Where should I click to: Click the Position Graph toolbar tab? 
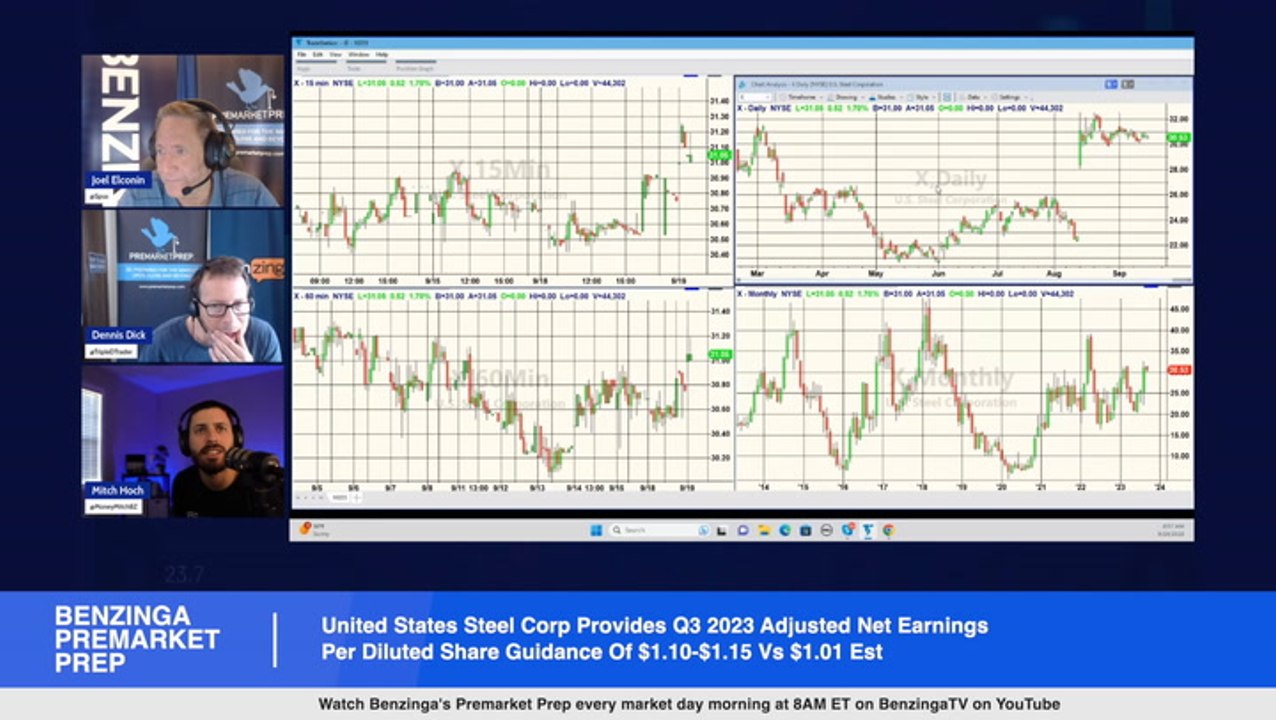[x=415, y=68]
